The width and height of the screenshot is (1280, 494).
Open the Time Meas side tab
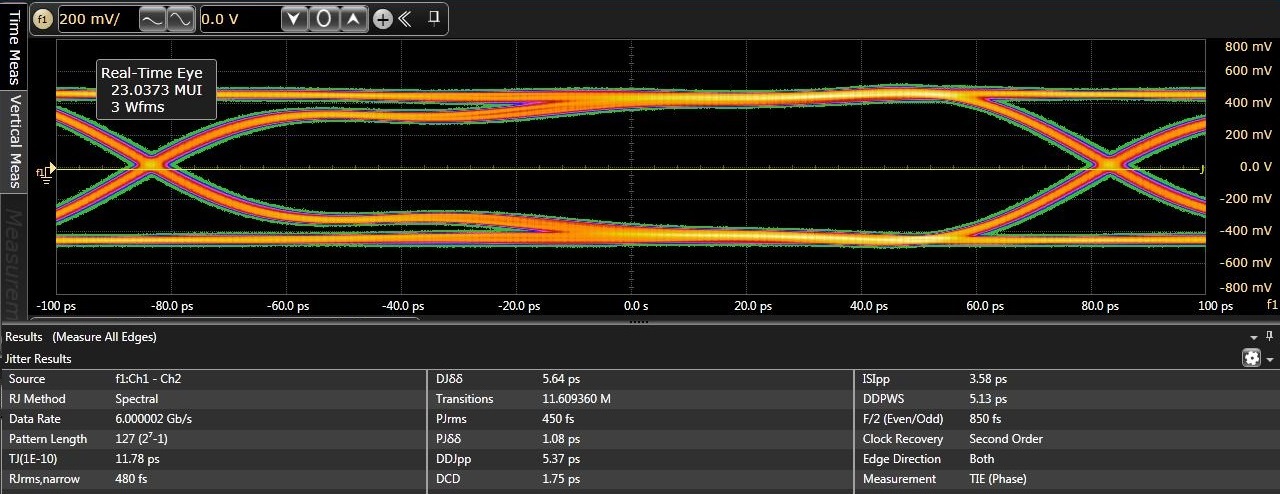click(15, 45)
